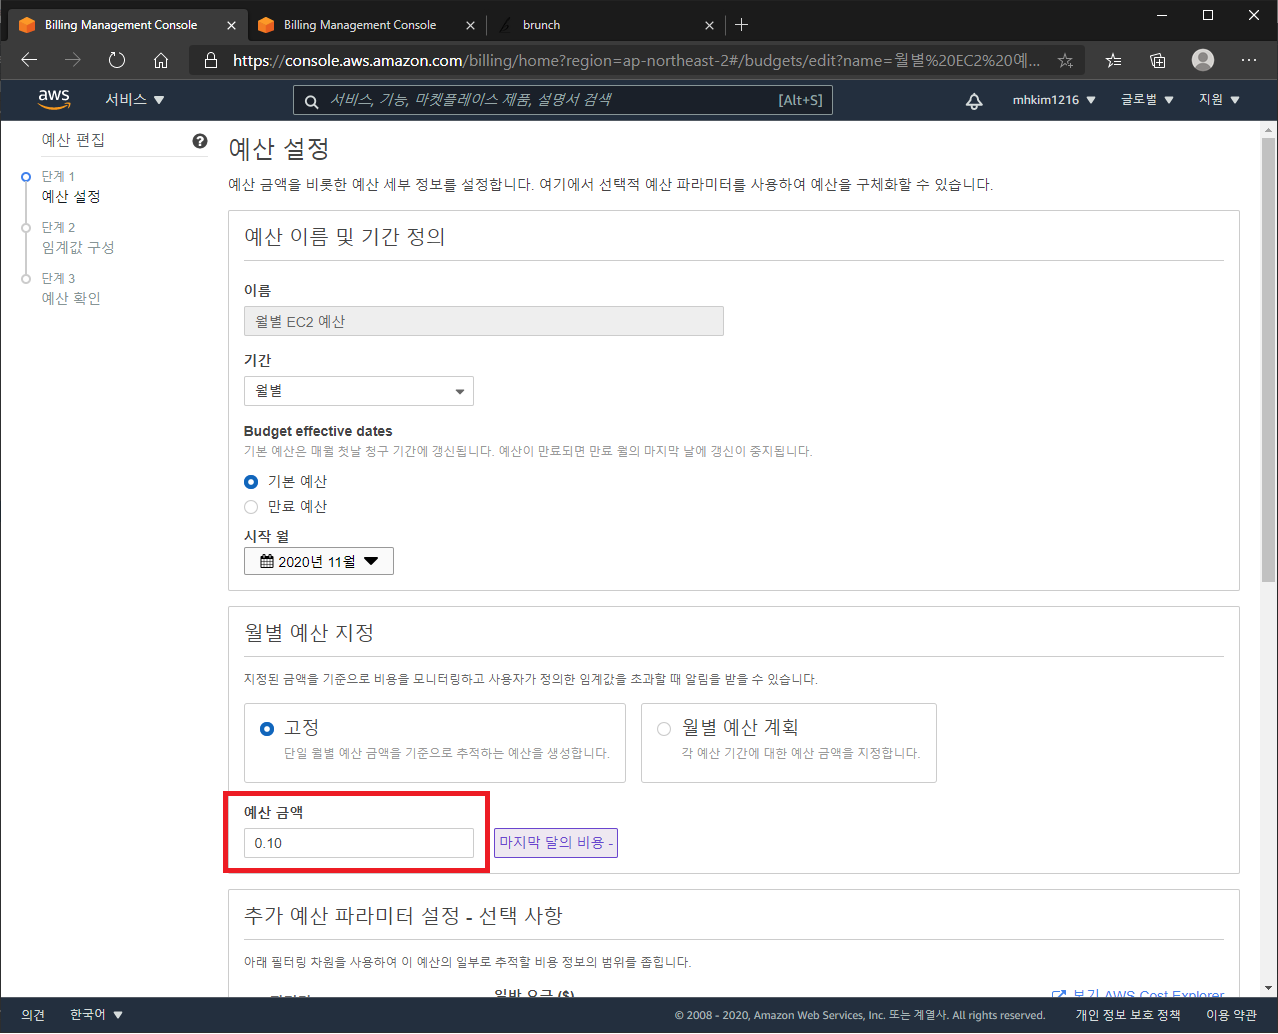Viewport: 1278px width, 1034px height.
Task: Open the browser favorites list icon
Action: click(1113, 60)
